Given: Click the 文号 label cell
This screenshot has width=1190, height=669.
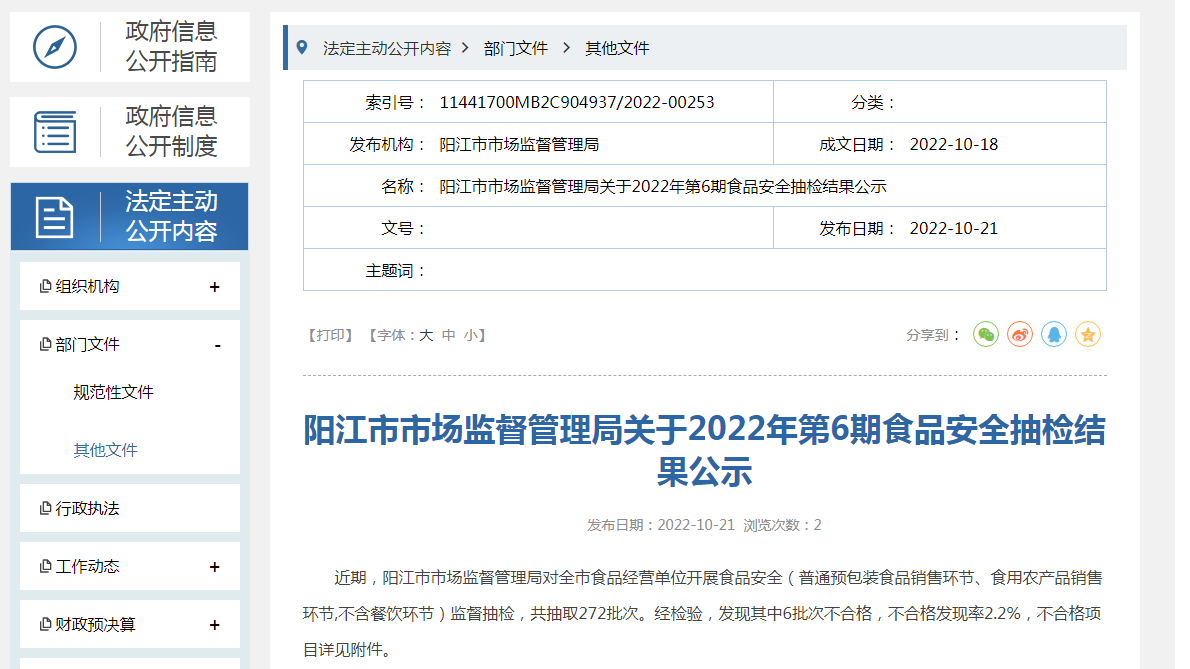Looking at the screenshot, I should coord(404,228).
